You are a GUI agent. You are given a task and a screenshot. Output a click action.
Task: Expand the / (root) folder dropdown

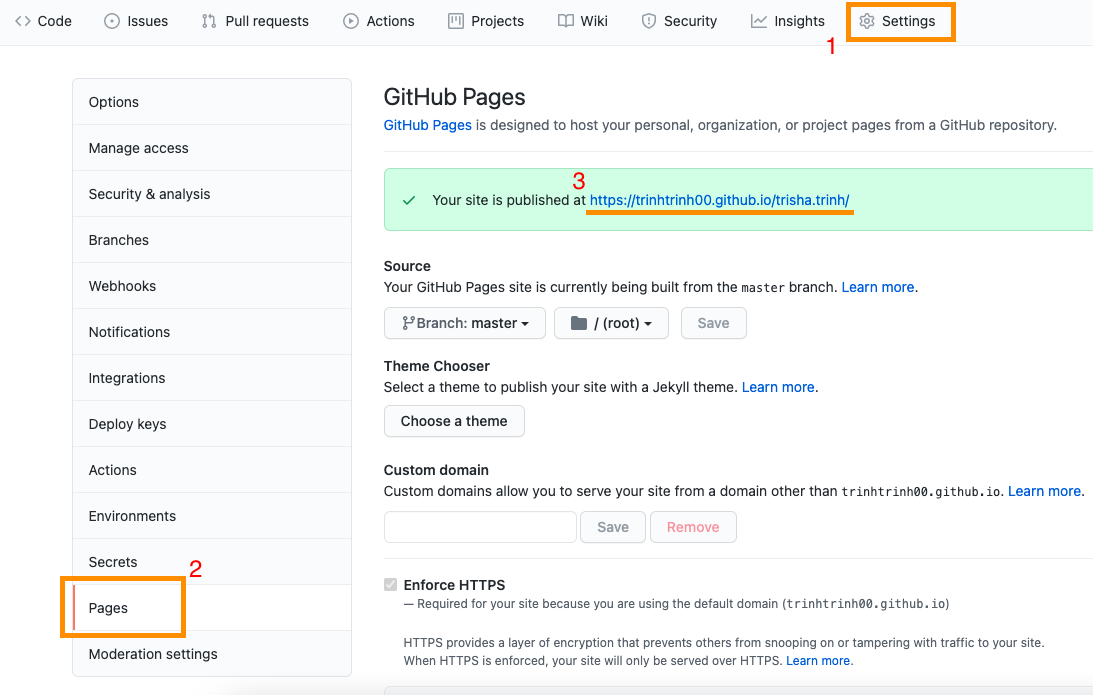click(611, 323)
